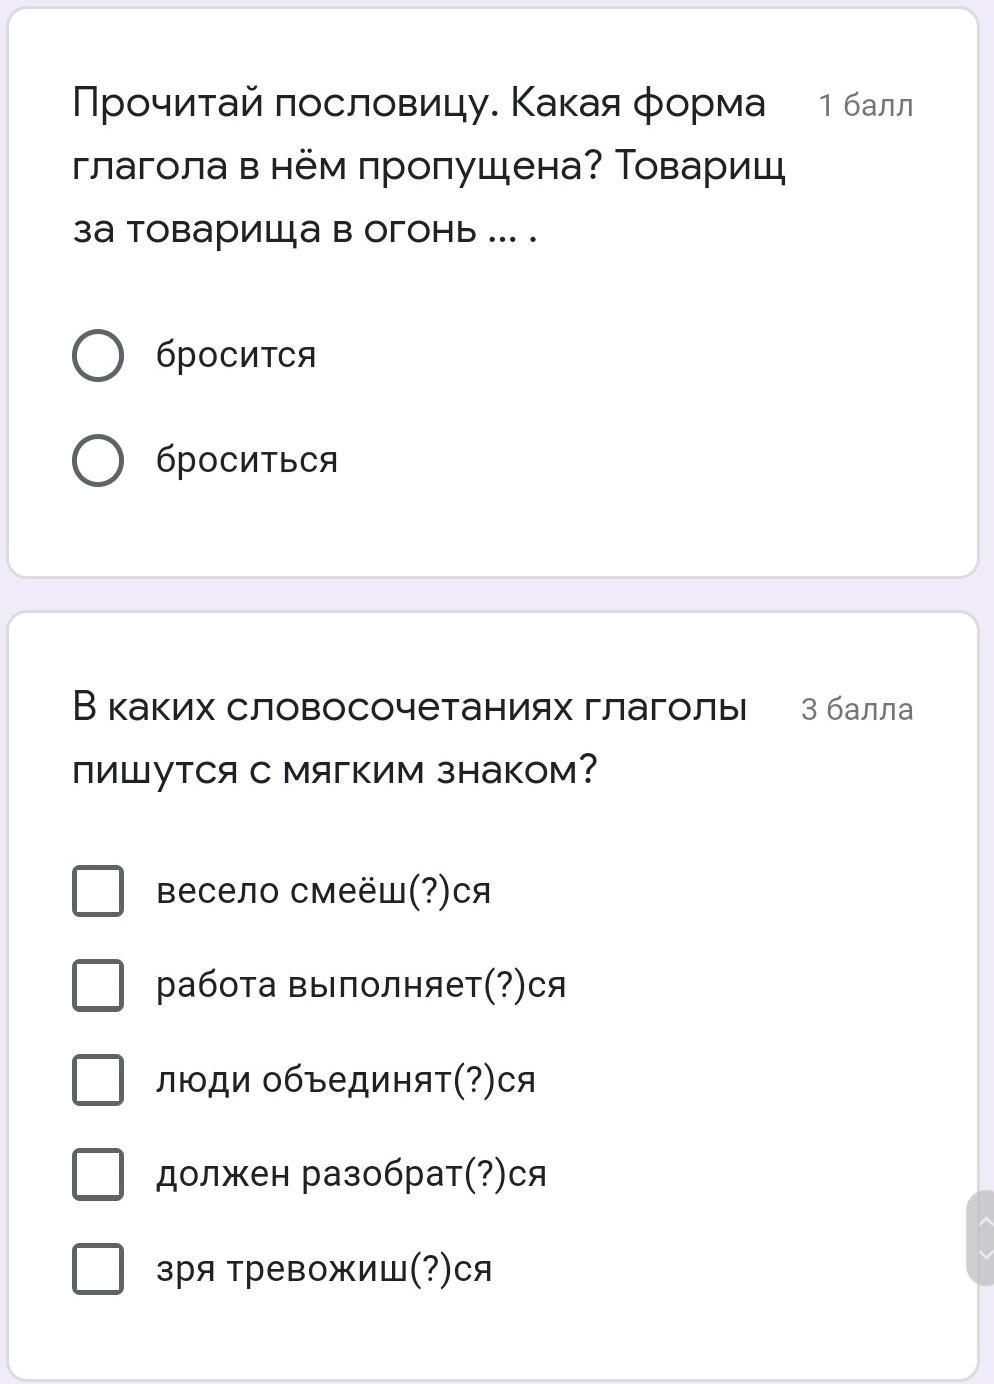Viewport: 994px width, 1384px height.
Task: Select the "бросится" radio button
Action: click(x=98, y=355)
